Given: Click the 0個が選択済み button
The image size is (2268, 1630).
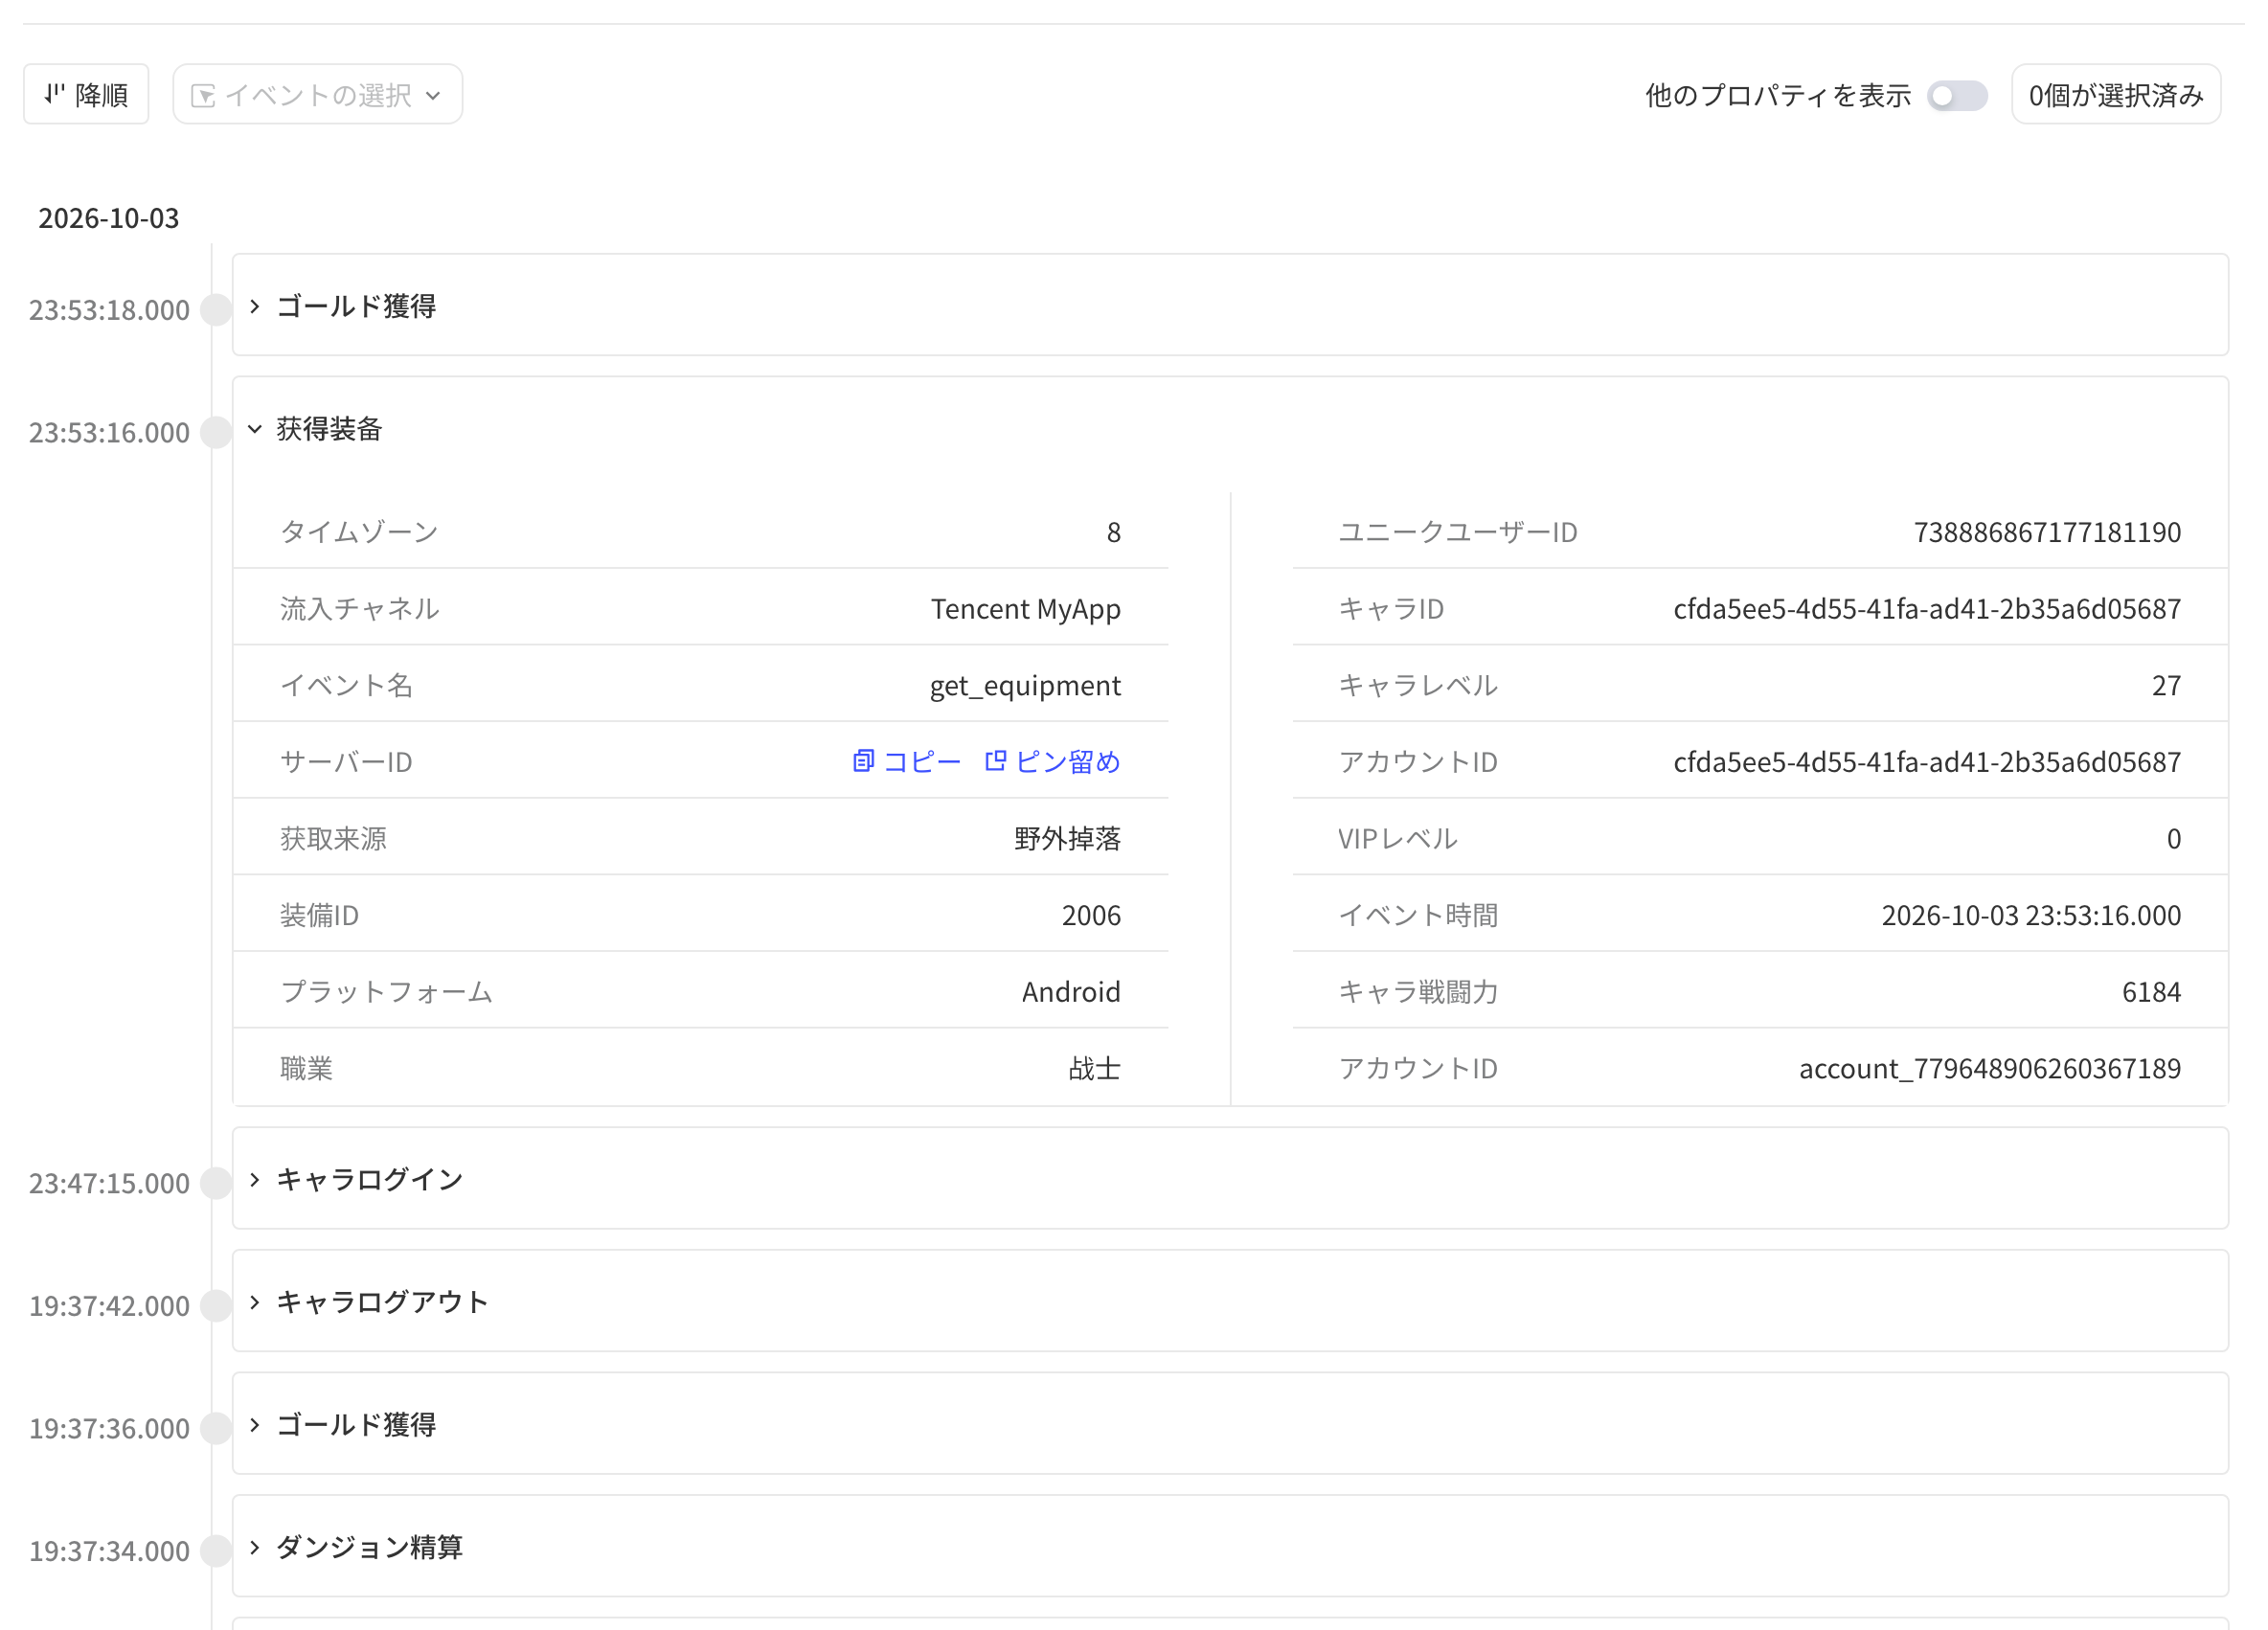Looking at the screenshot, I should point(2115,94).
